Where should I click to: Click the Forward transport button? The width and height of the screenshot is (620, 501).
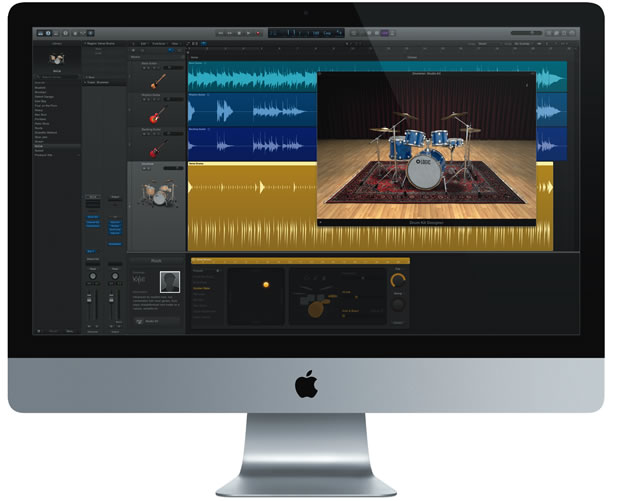point(230,34)
